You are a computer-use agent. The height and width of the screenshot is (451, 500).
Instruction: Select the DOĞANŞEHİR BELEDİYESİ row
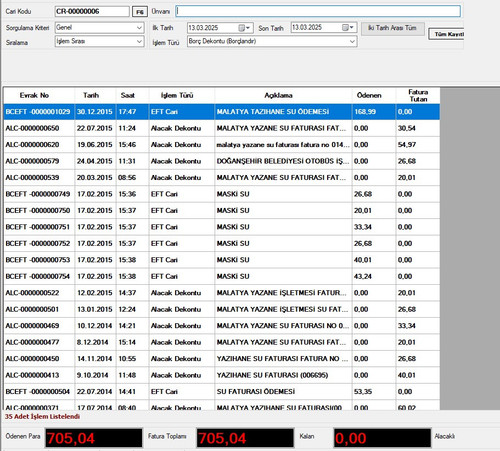222,161
